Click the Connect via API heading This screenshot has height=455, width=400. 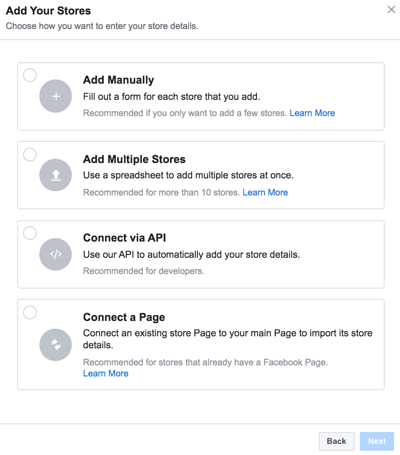[124, 238]
